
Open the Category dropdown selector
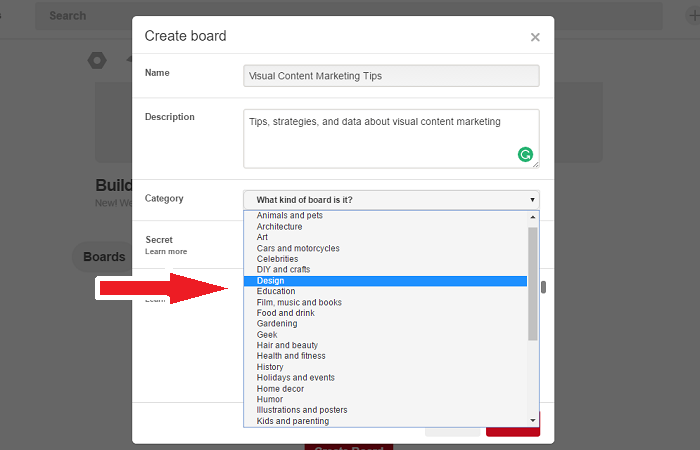coord(391,199)
